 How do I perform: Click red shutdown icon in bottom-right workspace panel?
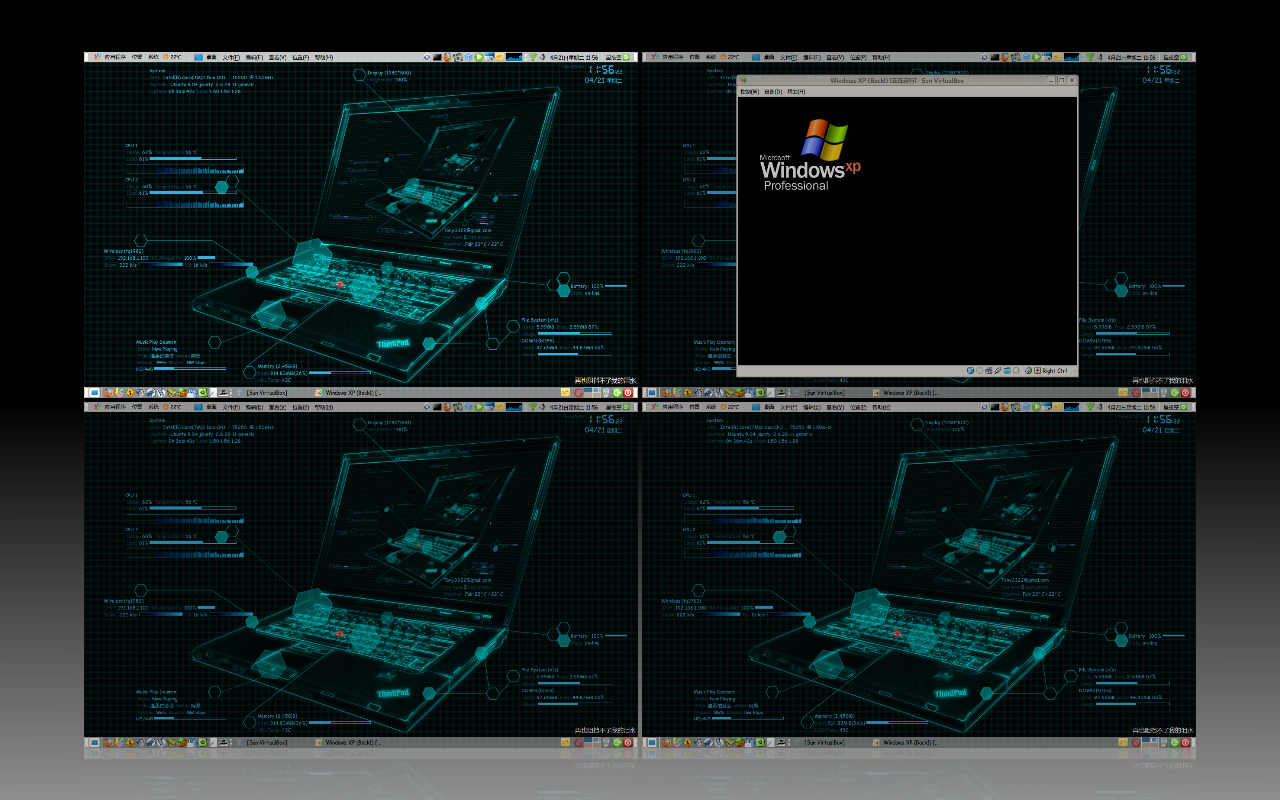tap(1185, 742)
